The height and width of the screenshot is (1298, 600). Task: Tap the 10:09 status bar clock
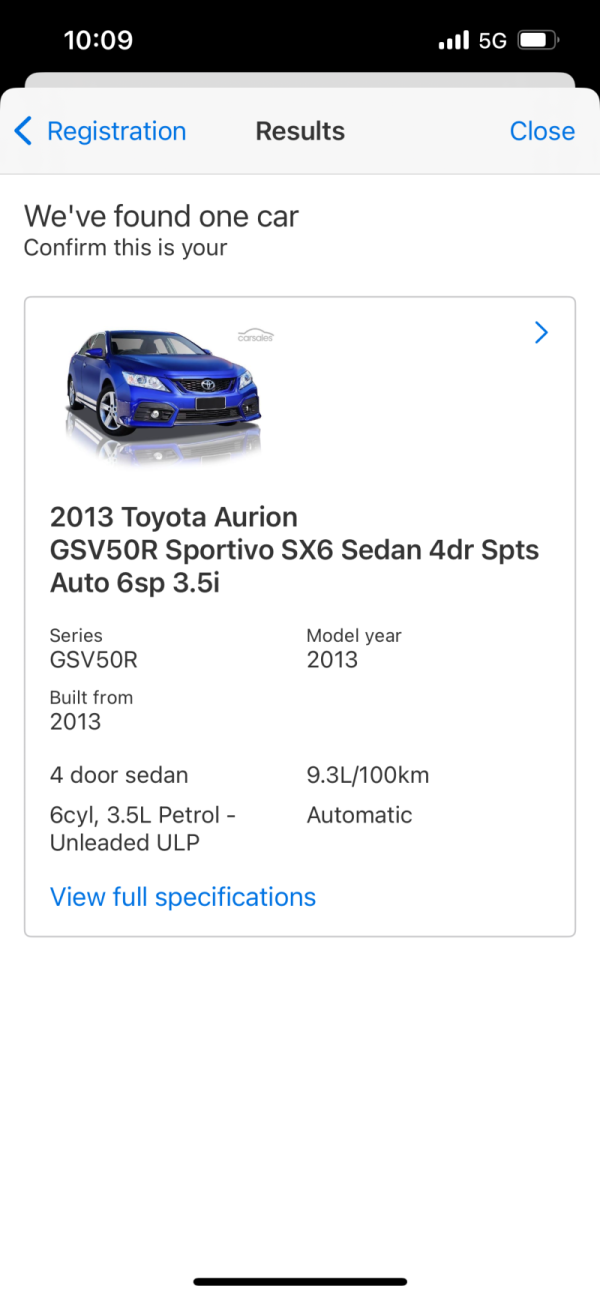tap(98, 40)
